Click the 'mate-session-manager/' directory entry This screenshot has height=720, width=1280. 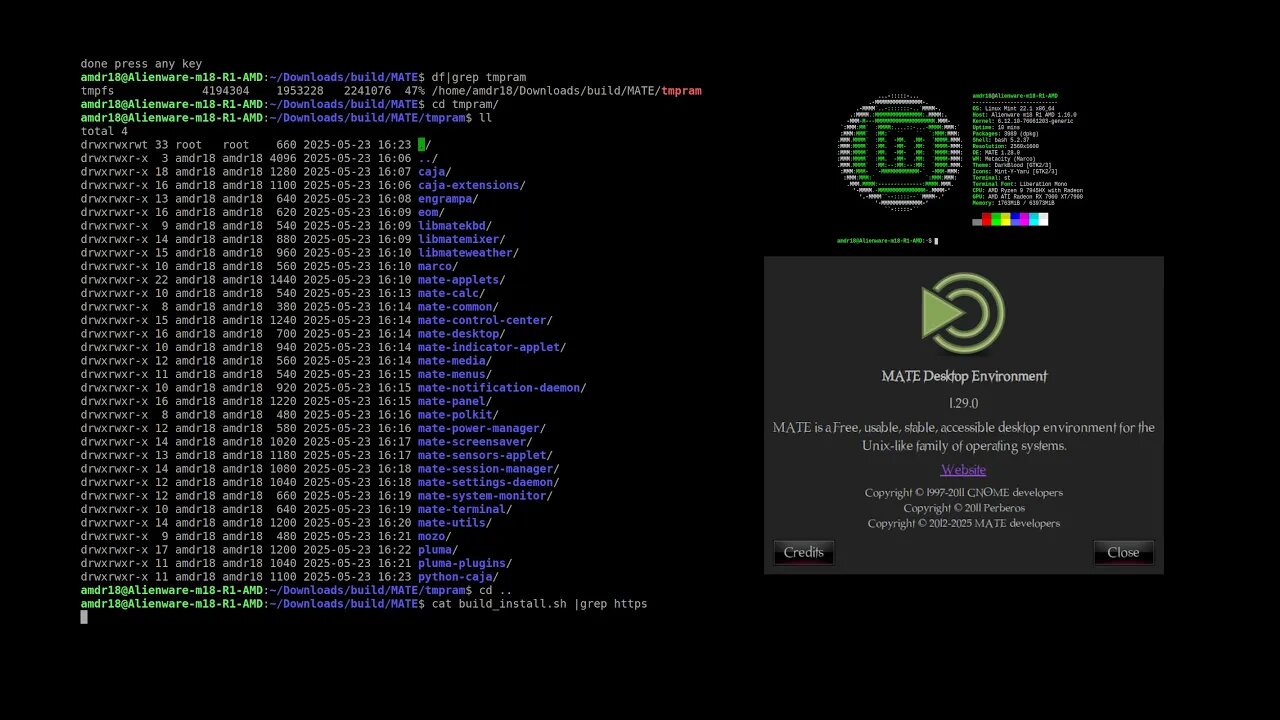pyautogui.click(x=488, y=469)
